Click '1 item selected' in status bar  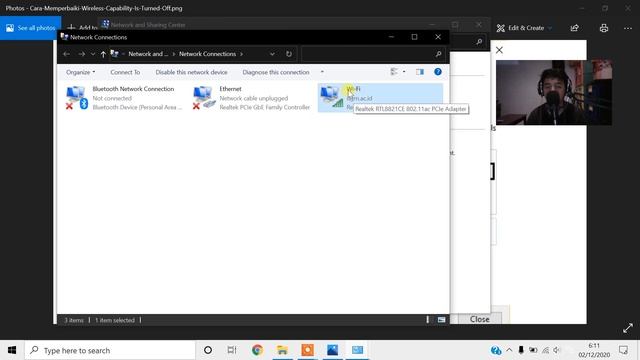(115, 320)
